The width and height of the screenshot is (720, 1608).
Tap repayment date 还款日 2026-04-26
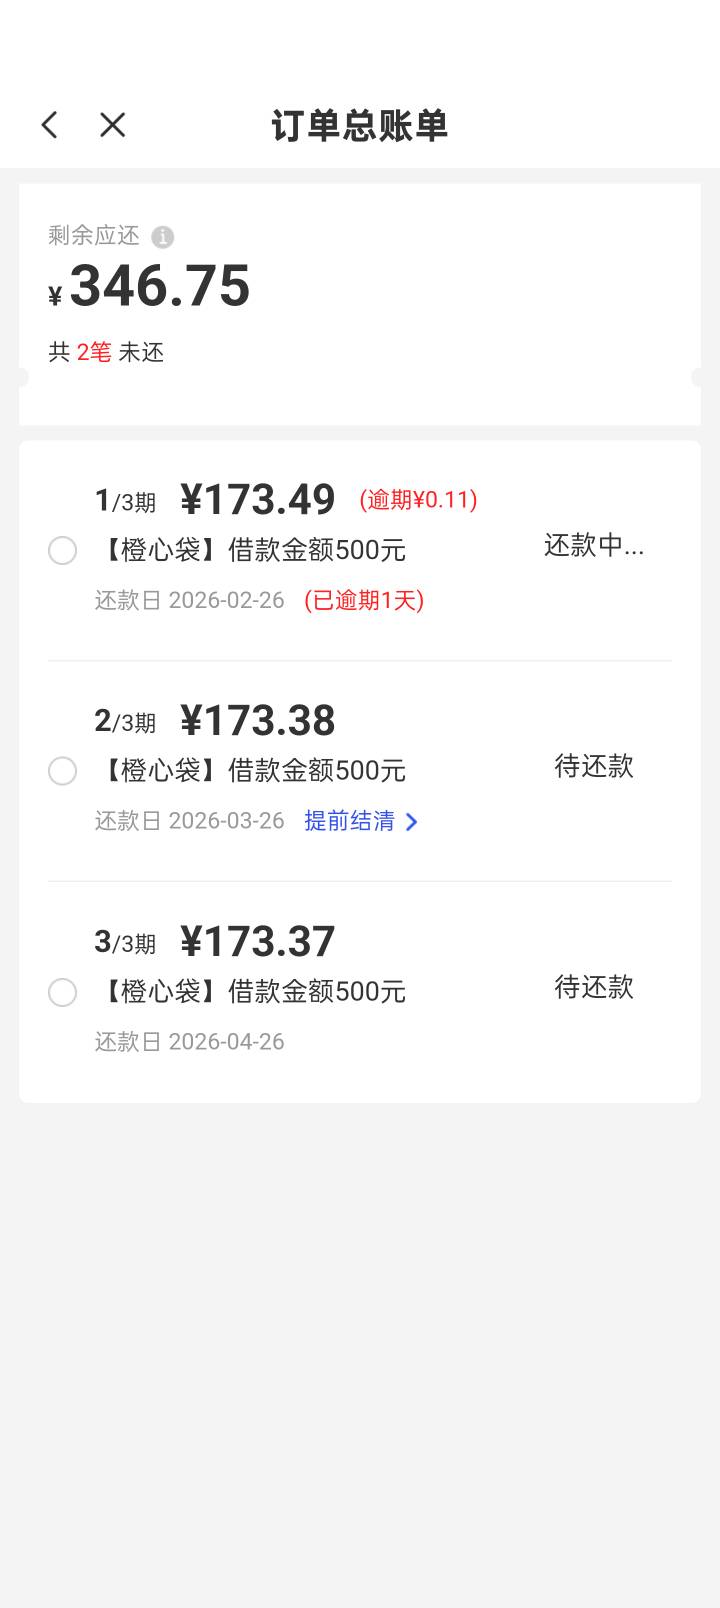(x=190, y=1042)
